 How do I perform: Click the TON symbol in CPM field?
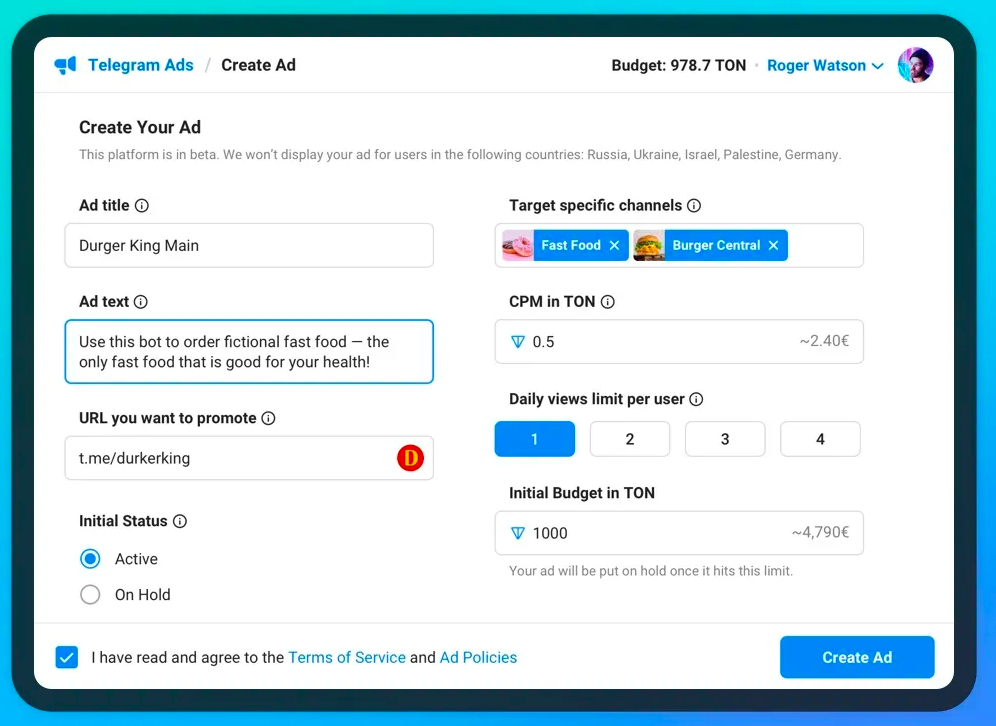tap(518, 342)
